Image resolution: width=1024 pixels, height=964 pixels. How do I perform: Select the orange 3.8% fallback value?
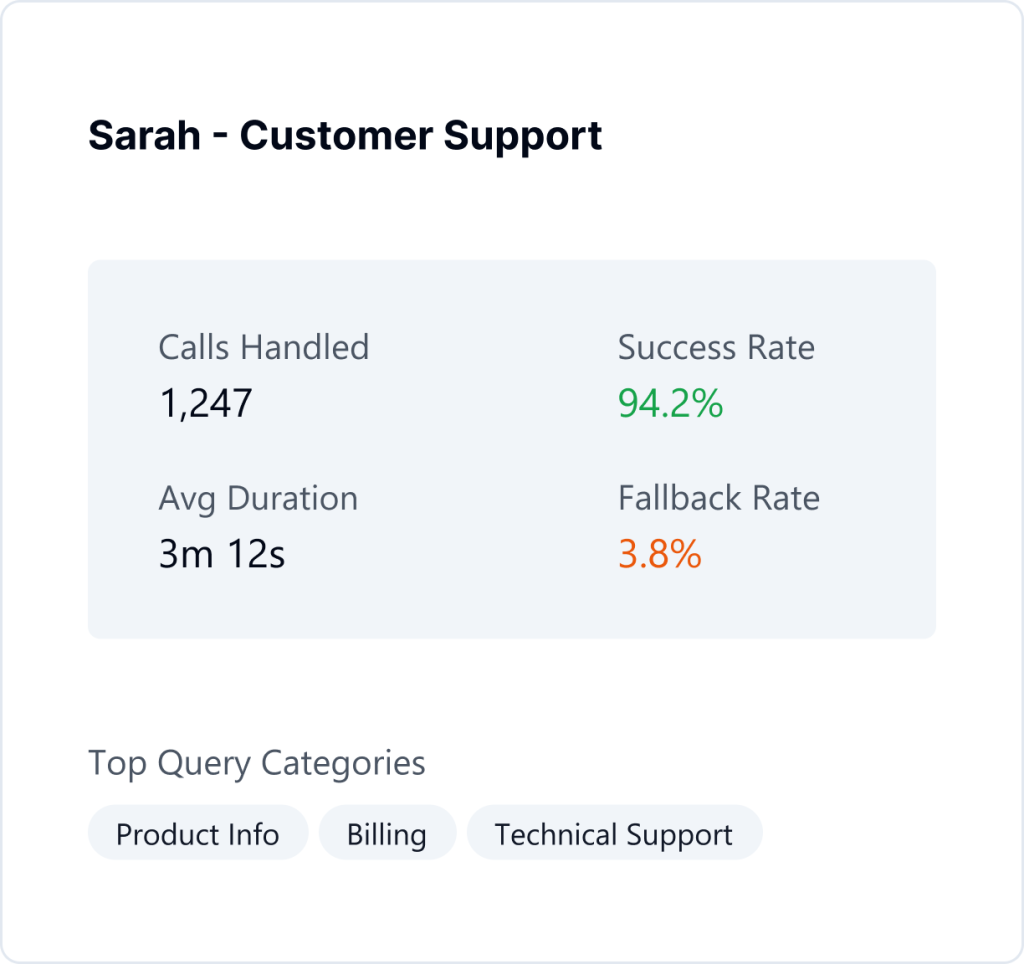(x=660, y=554)
